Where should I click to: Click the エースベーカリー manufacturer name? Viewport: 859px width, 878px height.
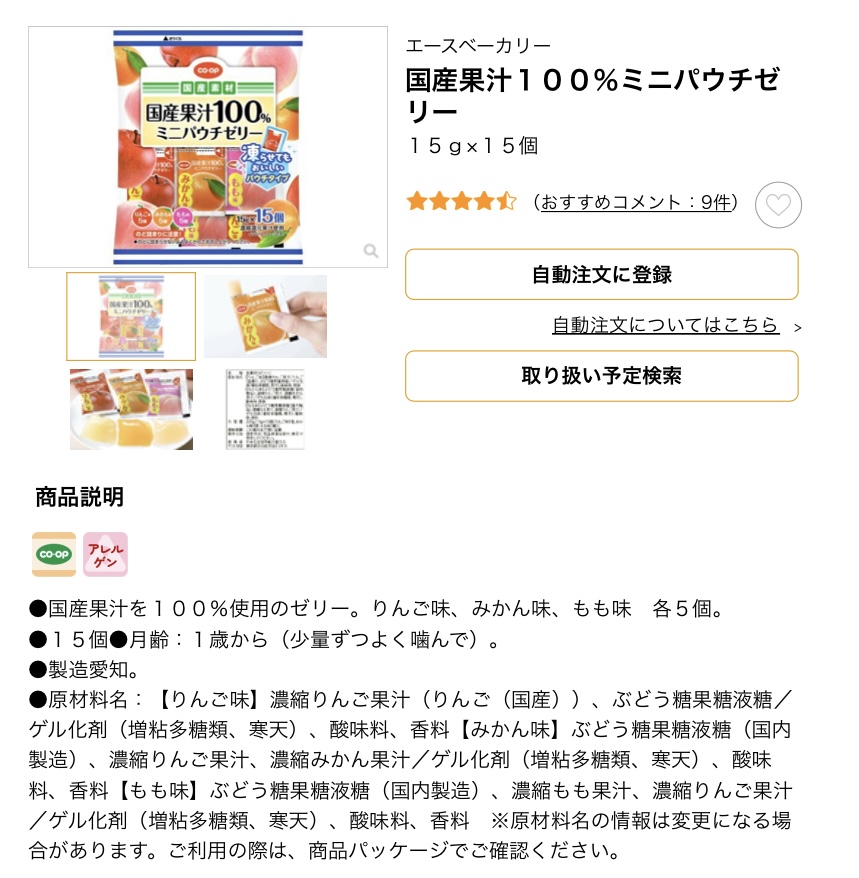pos(478,45)
